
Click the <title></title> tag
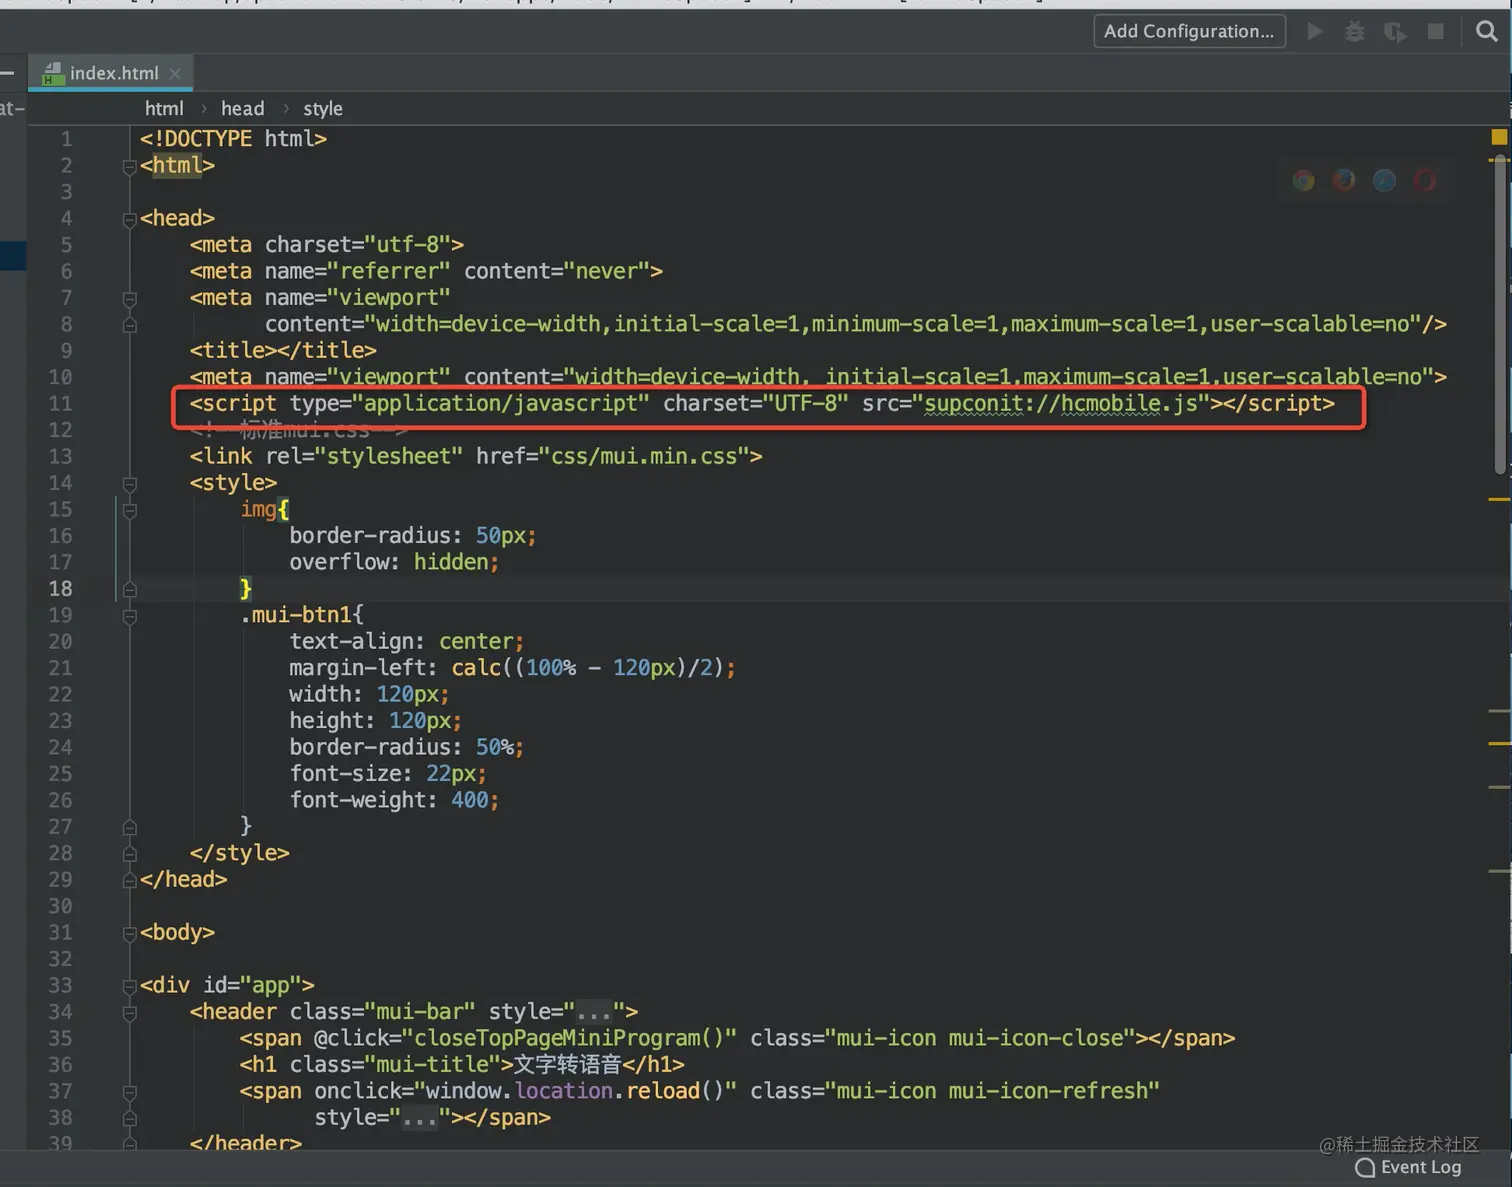pos(283,351)
